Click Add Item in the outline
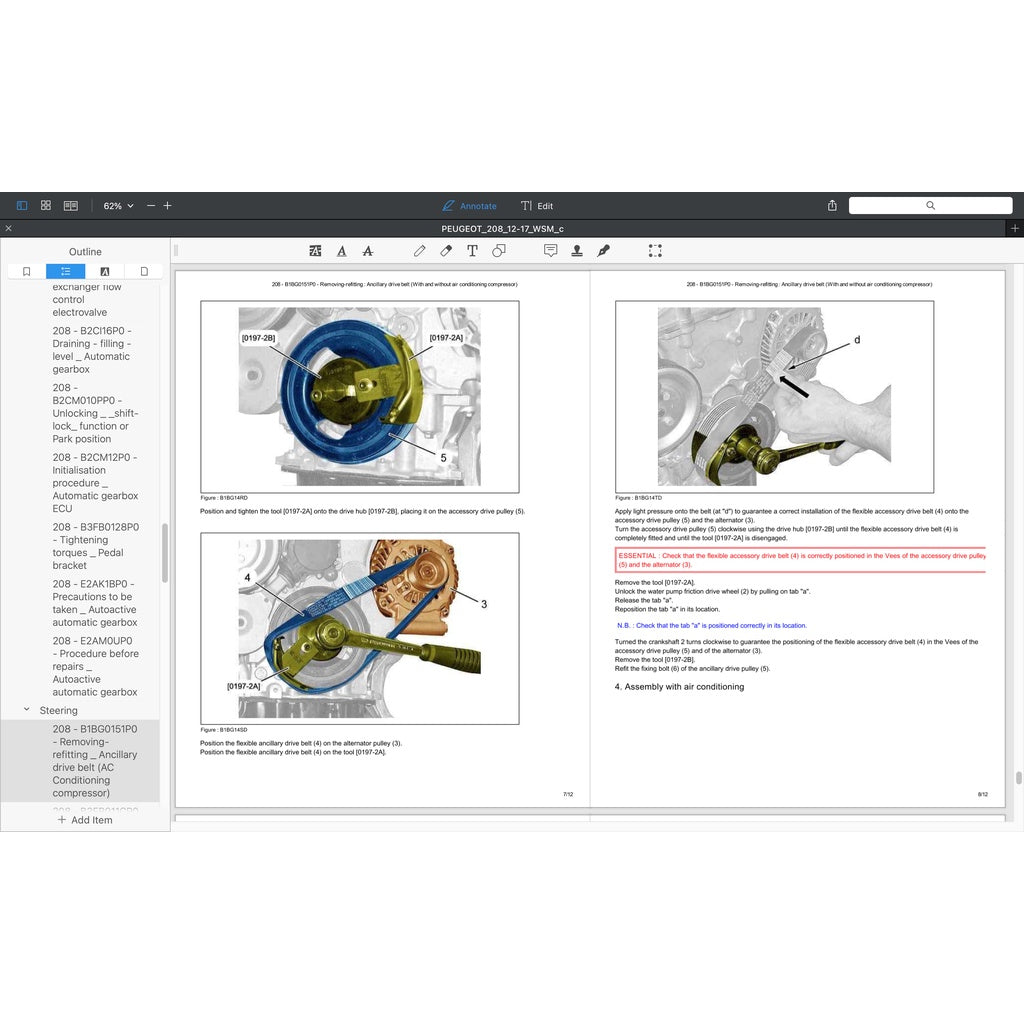Viewport: 1024px width, 1024px height. click(x=85, y=820)
